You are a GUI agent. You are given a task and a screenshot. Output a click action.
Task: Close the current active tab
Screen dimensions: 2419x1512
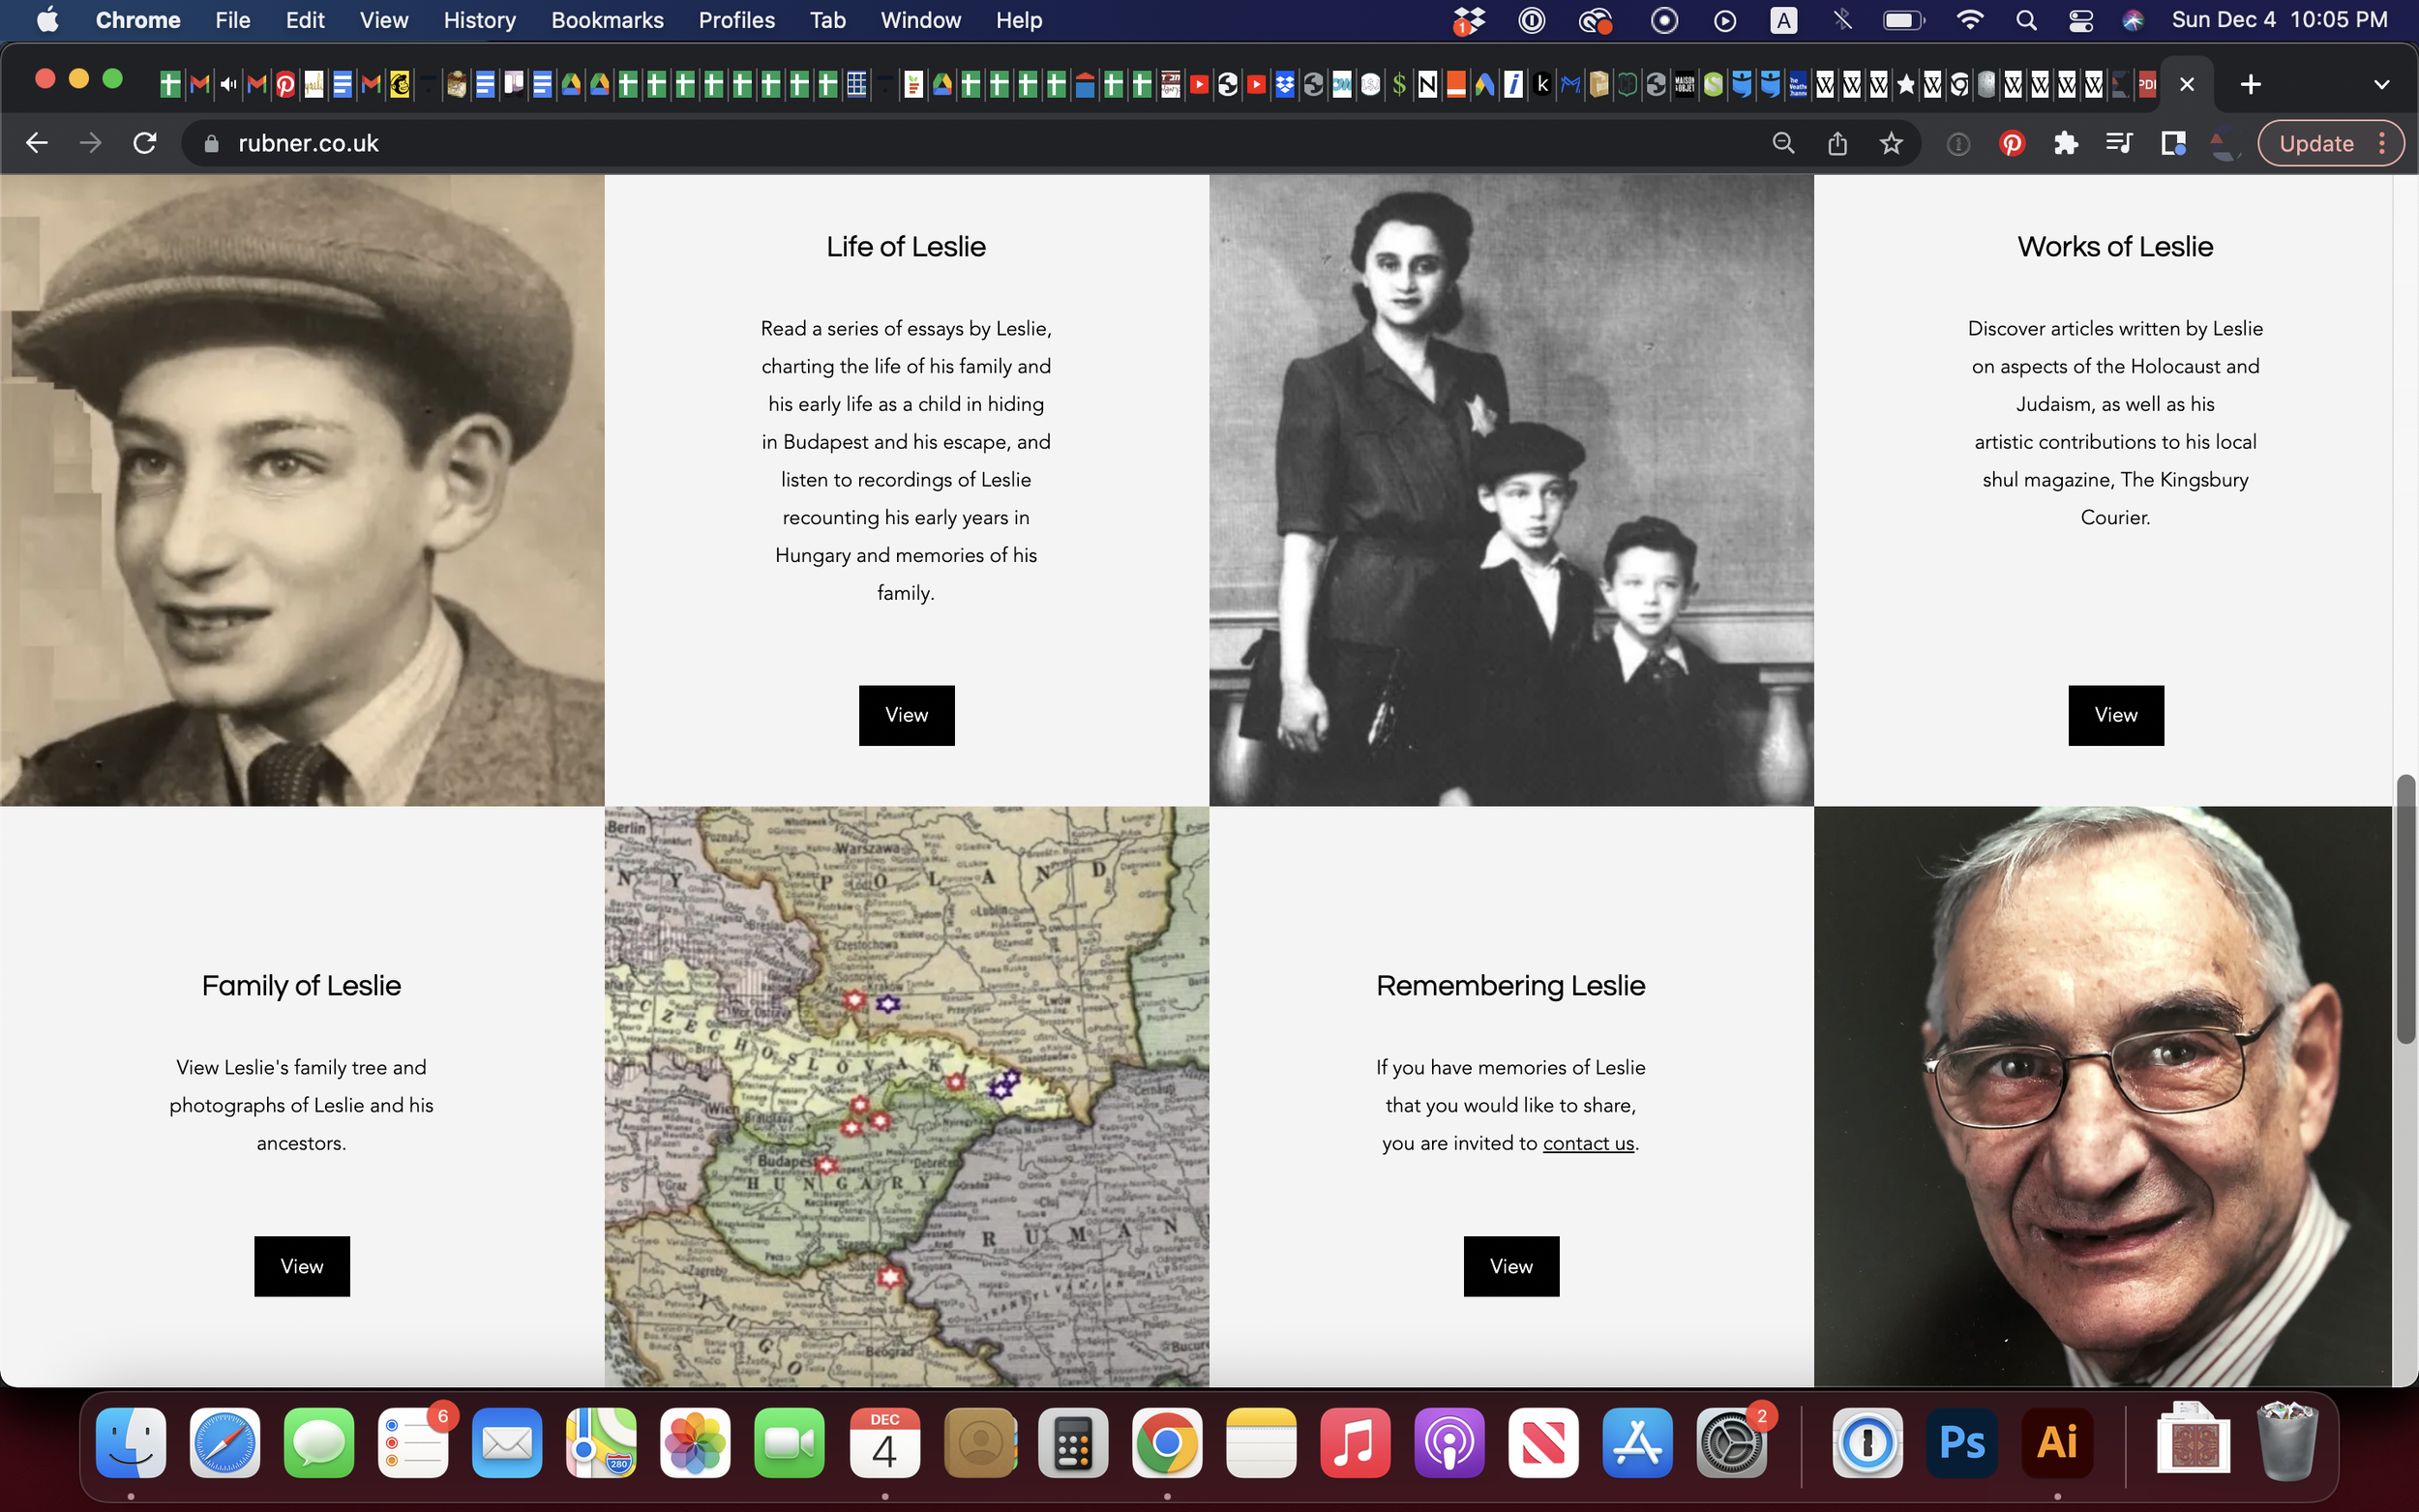coord(2187,84)
